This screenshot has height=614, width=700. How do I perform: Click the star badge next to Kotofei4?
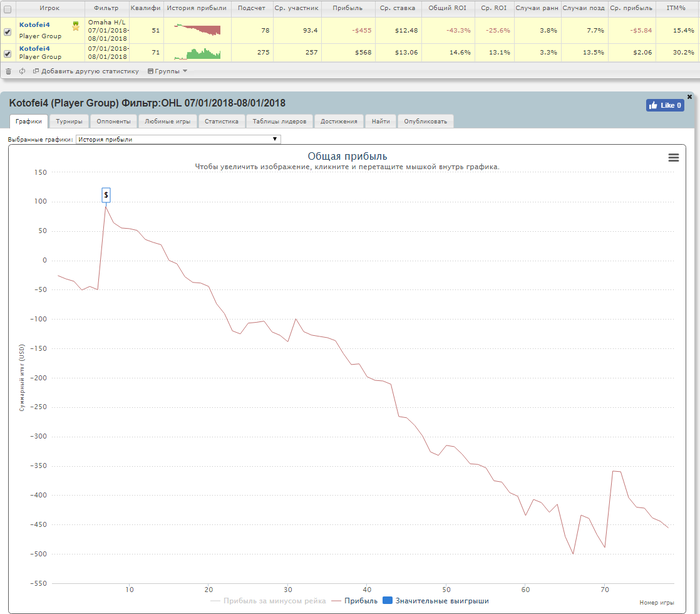[x=75, y=26]
